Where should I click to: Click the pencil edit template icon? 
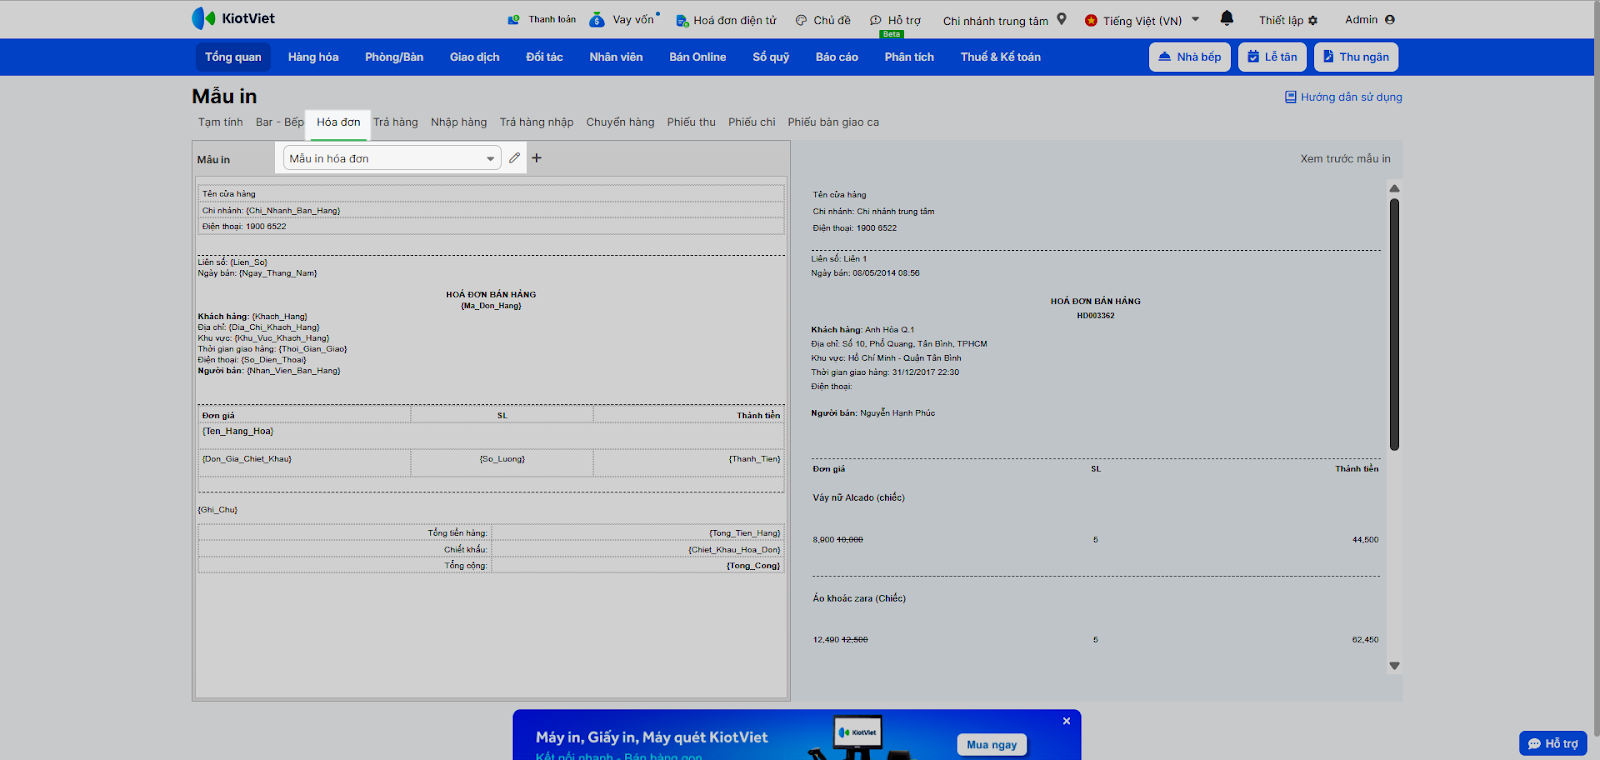pyautogui.click(x=514, y=158)
